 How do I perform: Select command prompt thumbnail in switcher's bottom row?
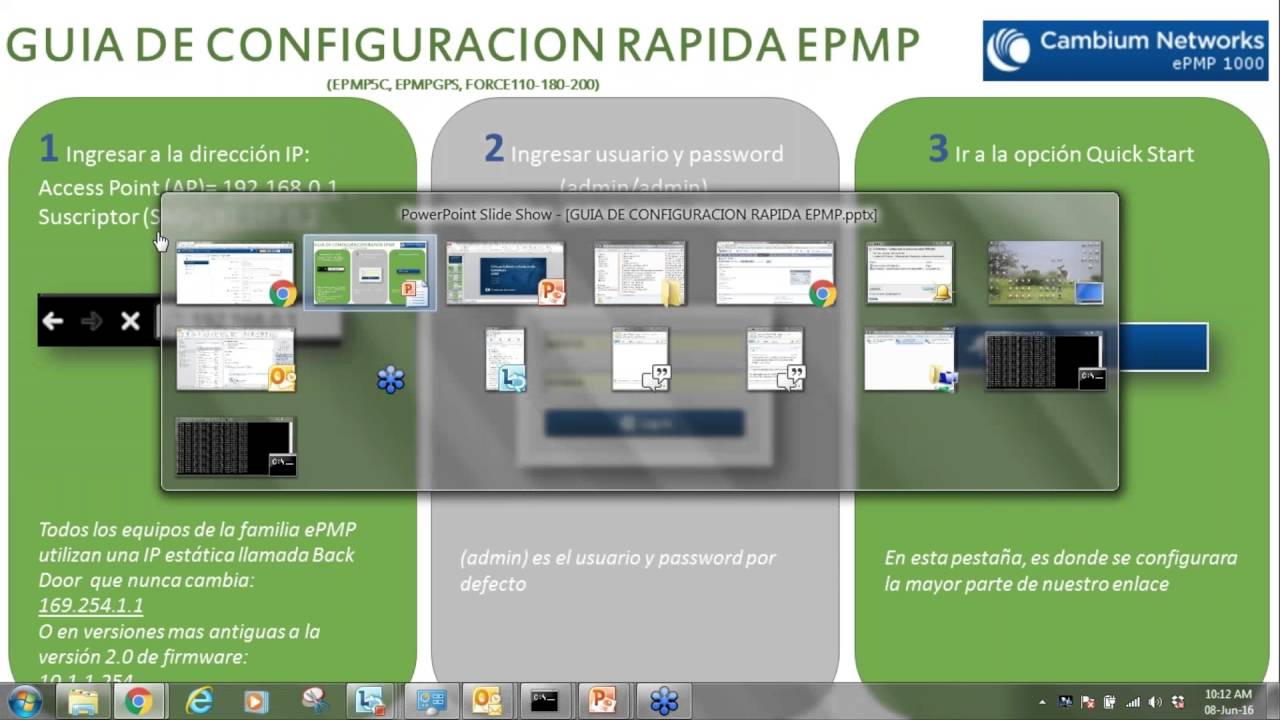pos(236,447)
